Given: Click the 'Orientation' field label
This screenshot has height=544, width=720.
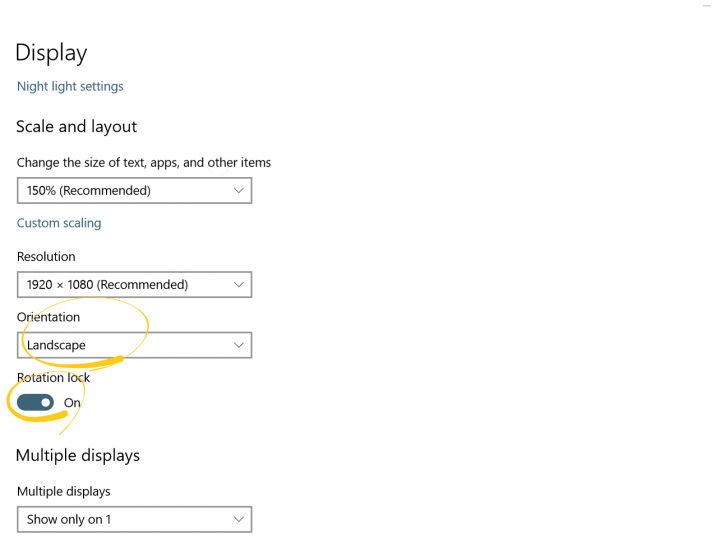Looking at the screenshot, I should click(48, 317).
